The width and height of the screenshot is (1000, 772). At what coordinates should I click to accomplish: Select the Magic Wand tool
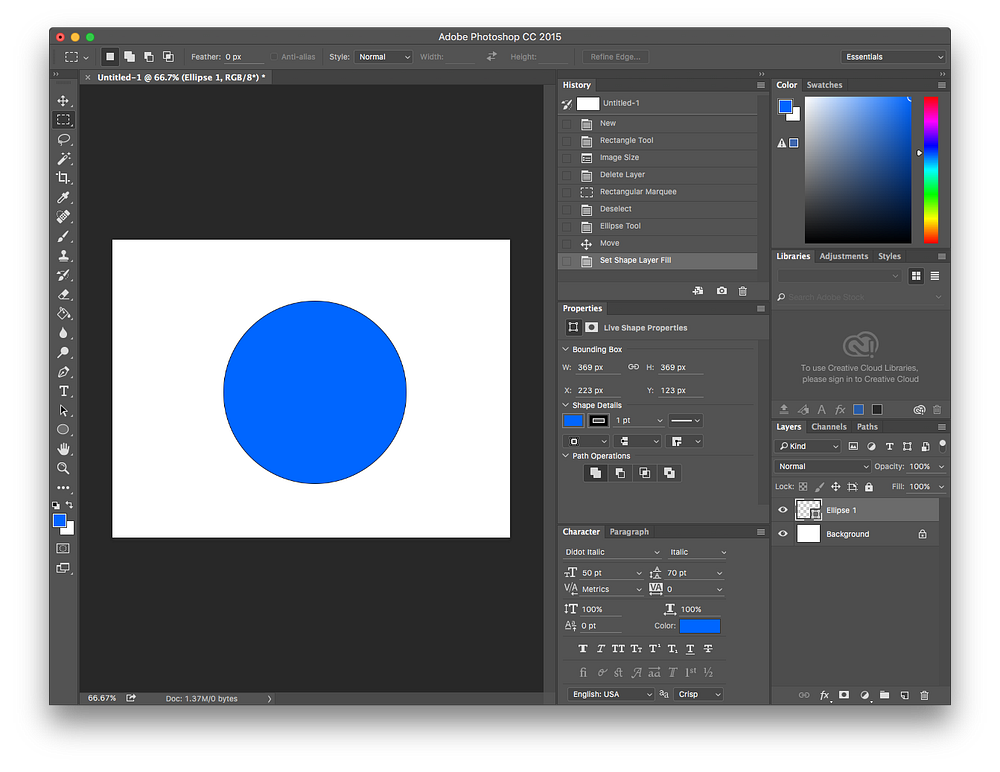[63, 158]
